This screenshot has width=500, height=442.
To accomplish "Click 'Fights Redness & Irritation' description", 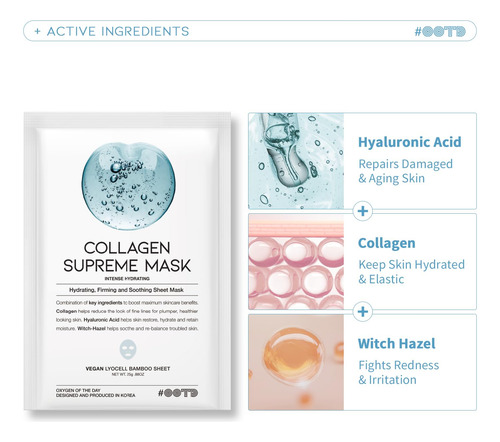I will click(399, 372).
